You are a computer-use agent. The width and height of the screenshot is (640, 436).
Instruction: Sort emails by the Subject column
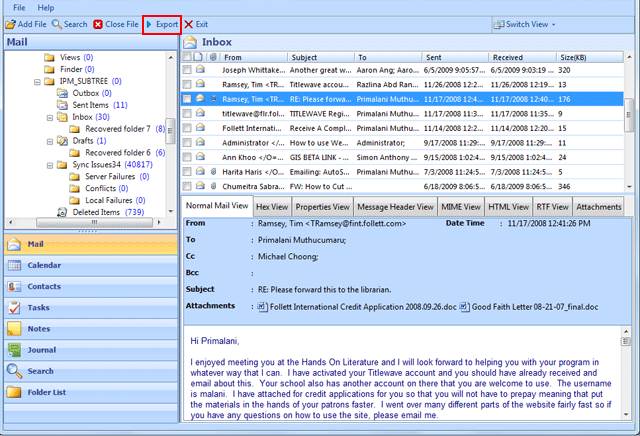pos(321,58)
